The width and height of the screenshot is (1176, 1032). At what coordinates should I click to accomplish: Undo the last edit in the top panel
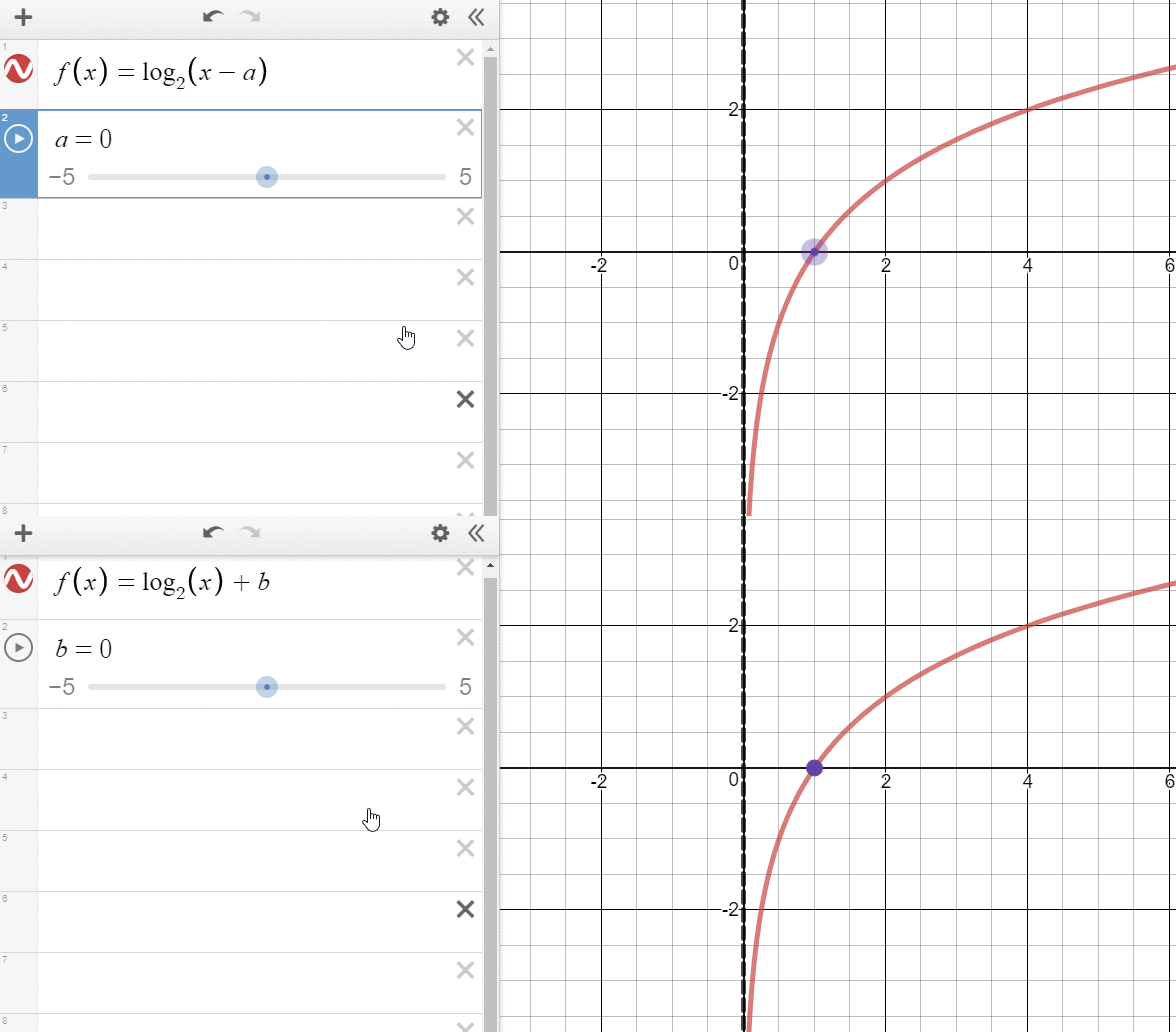pyautogui.click(x=213, y=16)
